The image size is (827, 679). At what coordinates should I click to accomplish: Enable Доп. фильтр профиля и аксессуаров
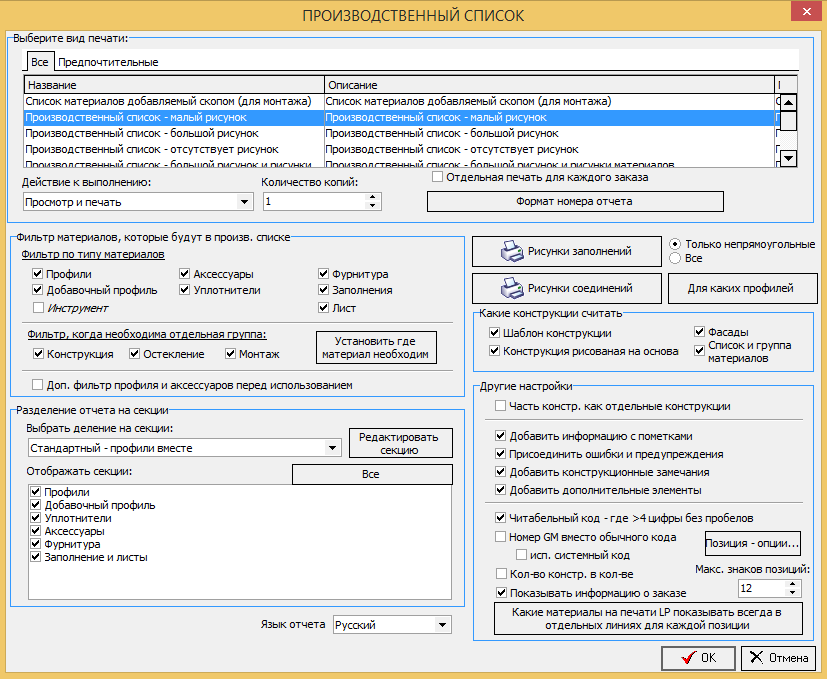(37, 385)
